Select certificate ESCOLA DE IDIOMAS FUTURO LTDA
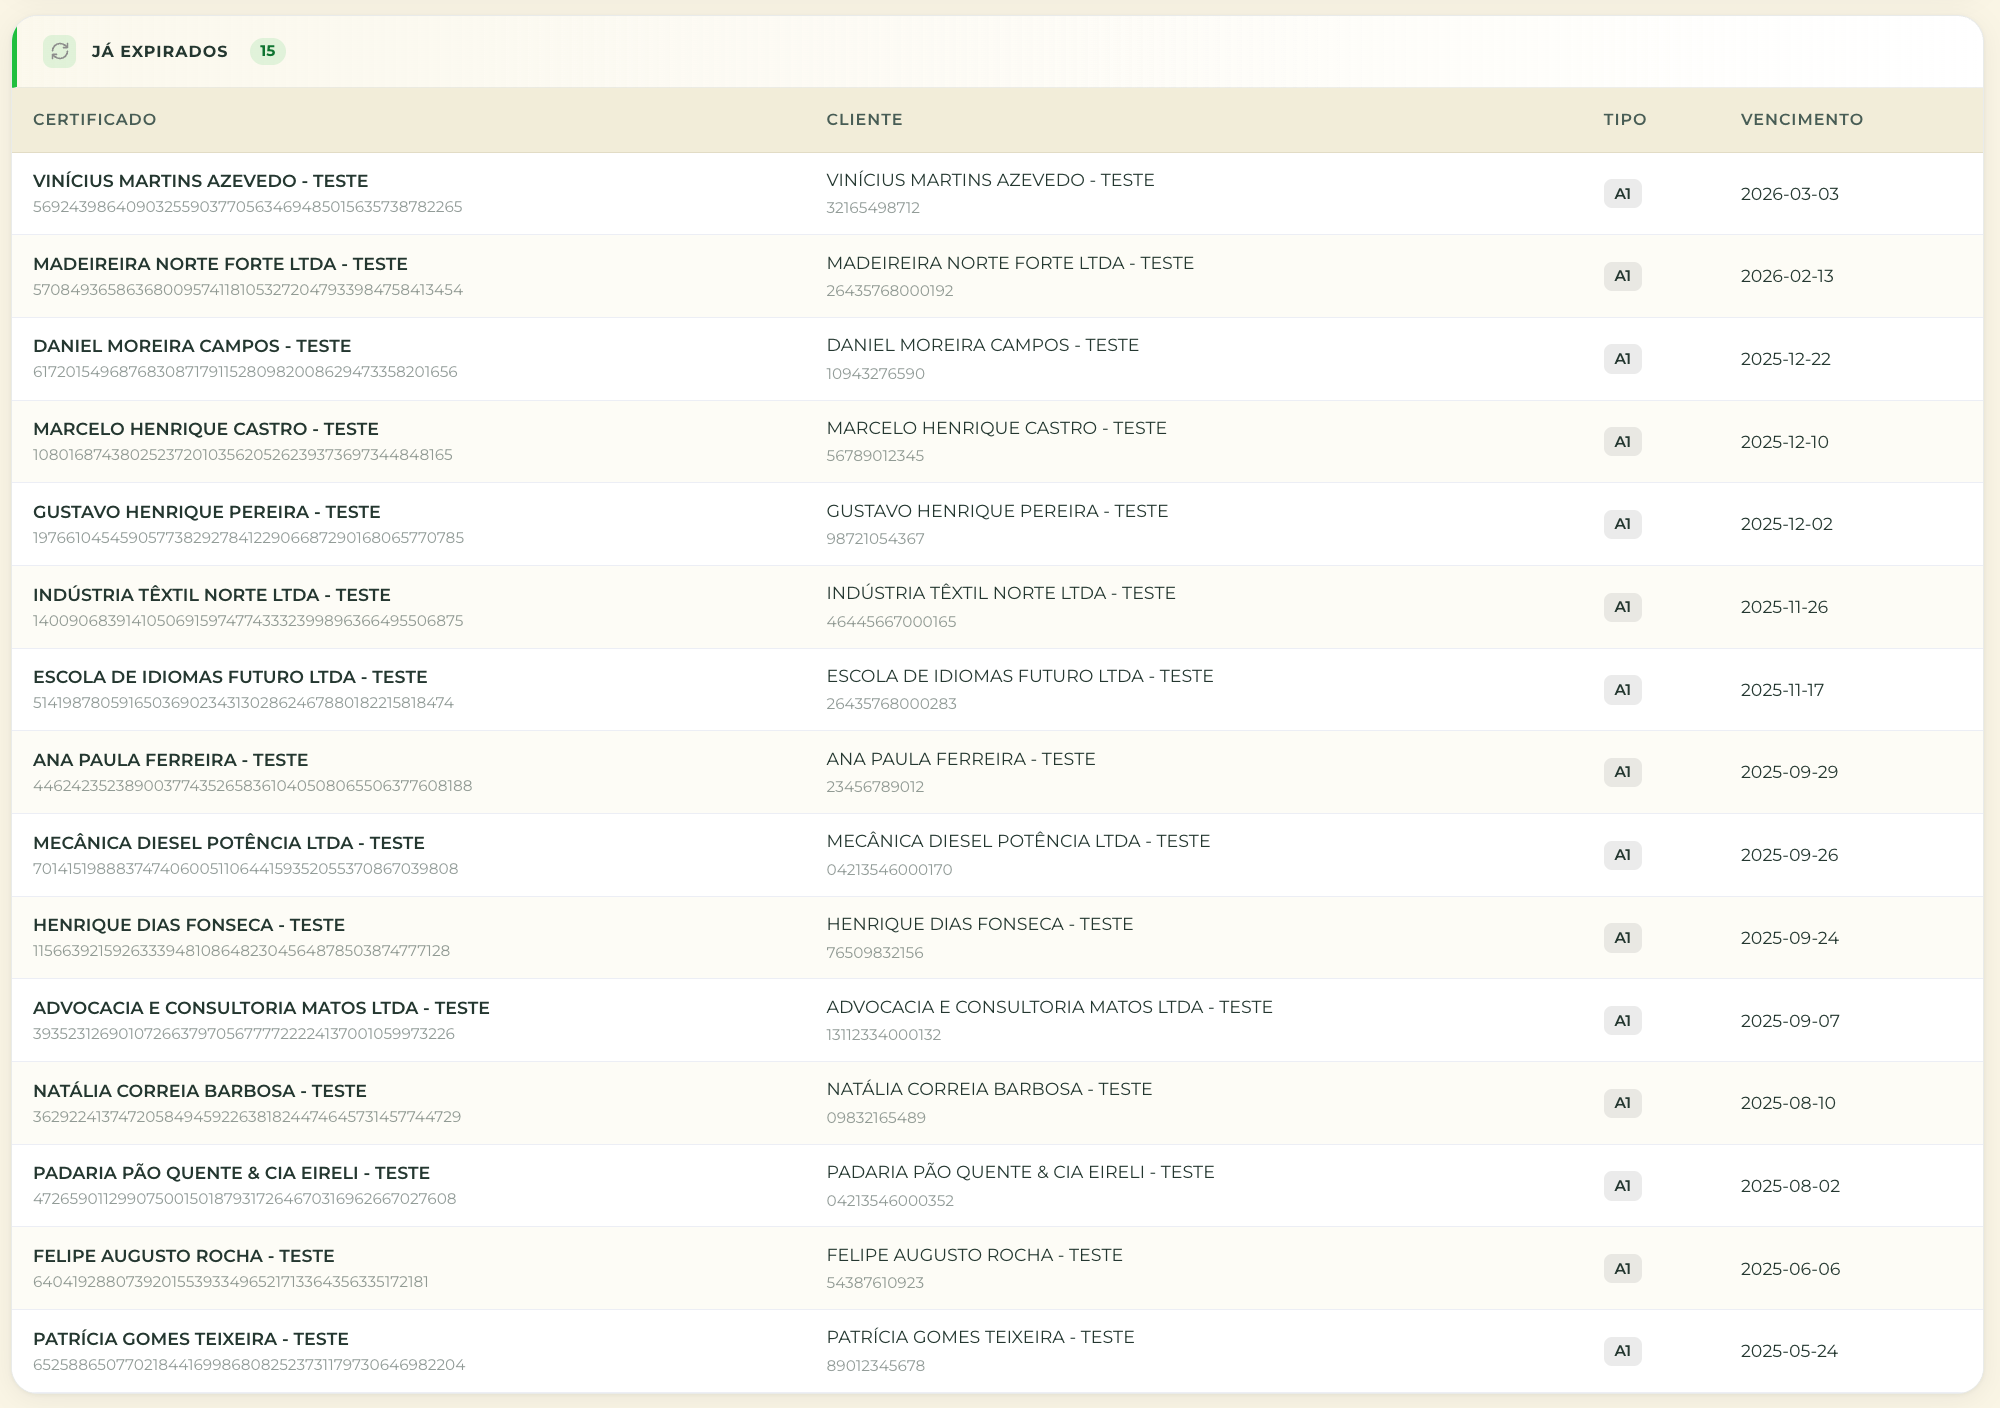Image resolution: width=2000 pixels, height=1408 pixels. 230,677
